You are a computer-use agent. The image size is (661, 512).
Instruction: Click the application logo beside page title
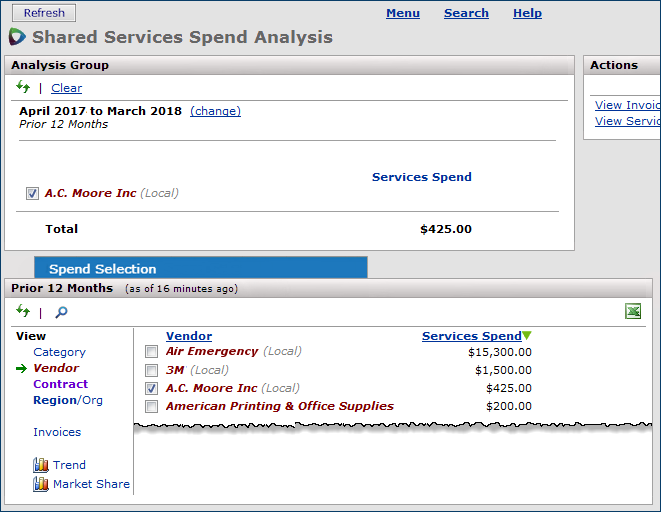[x=17, y=37]
